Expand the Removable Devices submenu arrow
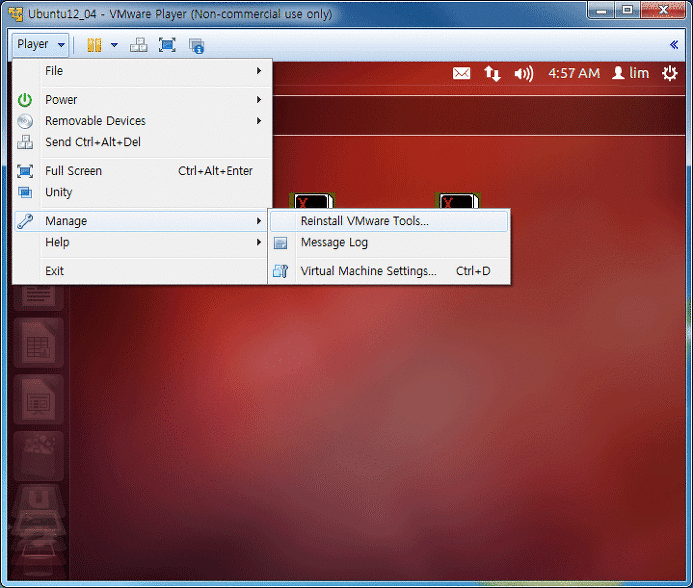This screenshot has height=588, width=693. (259, 121)
